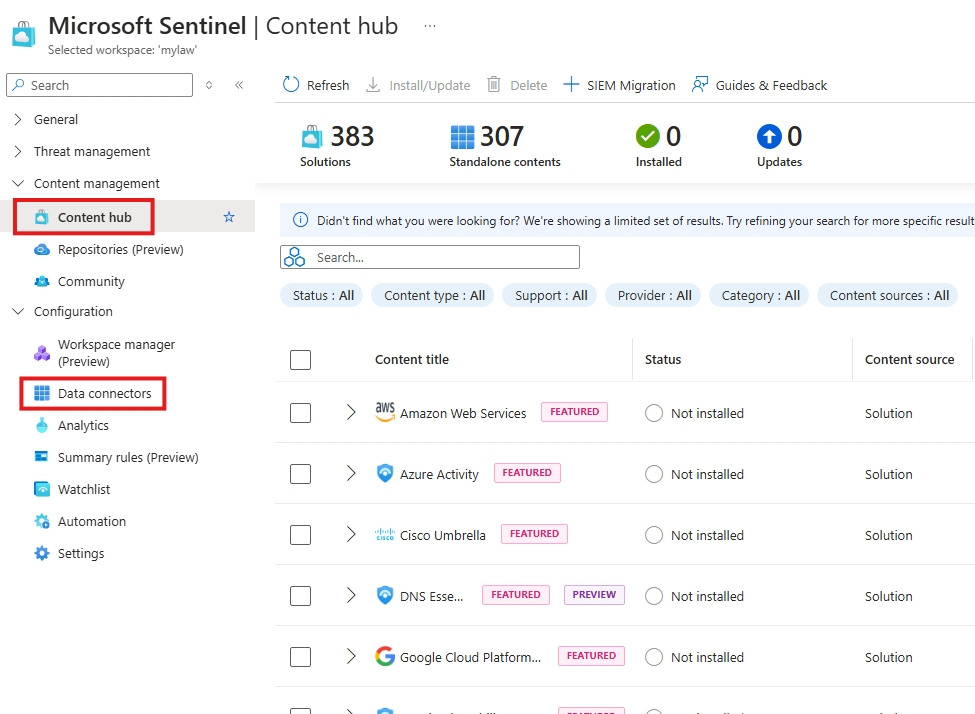Click the sidebar Search field
The width and height of the screenshot is (975, 714).
click(99, 85)
